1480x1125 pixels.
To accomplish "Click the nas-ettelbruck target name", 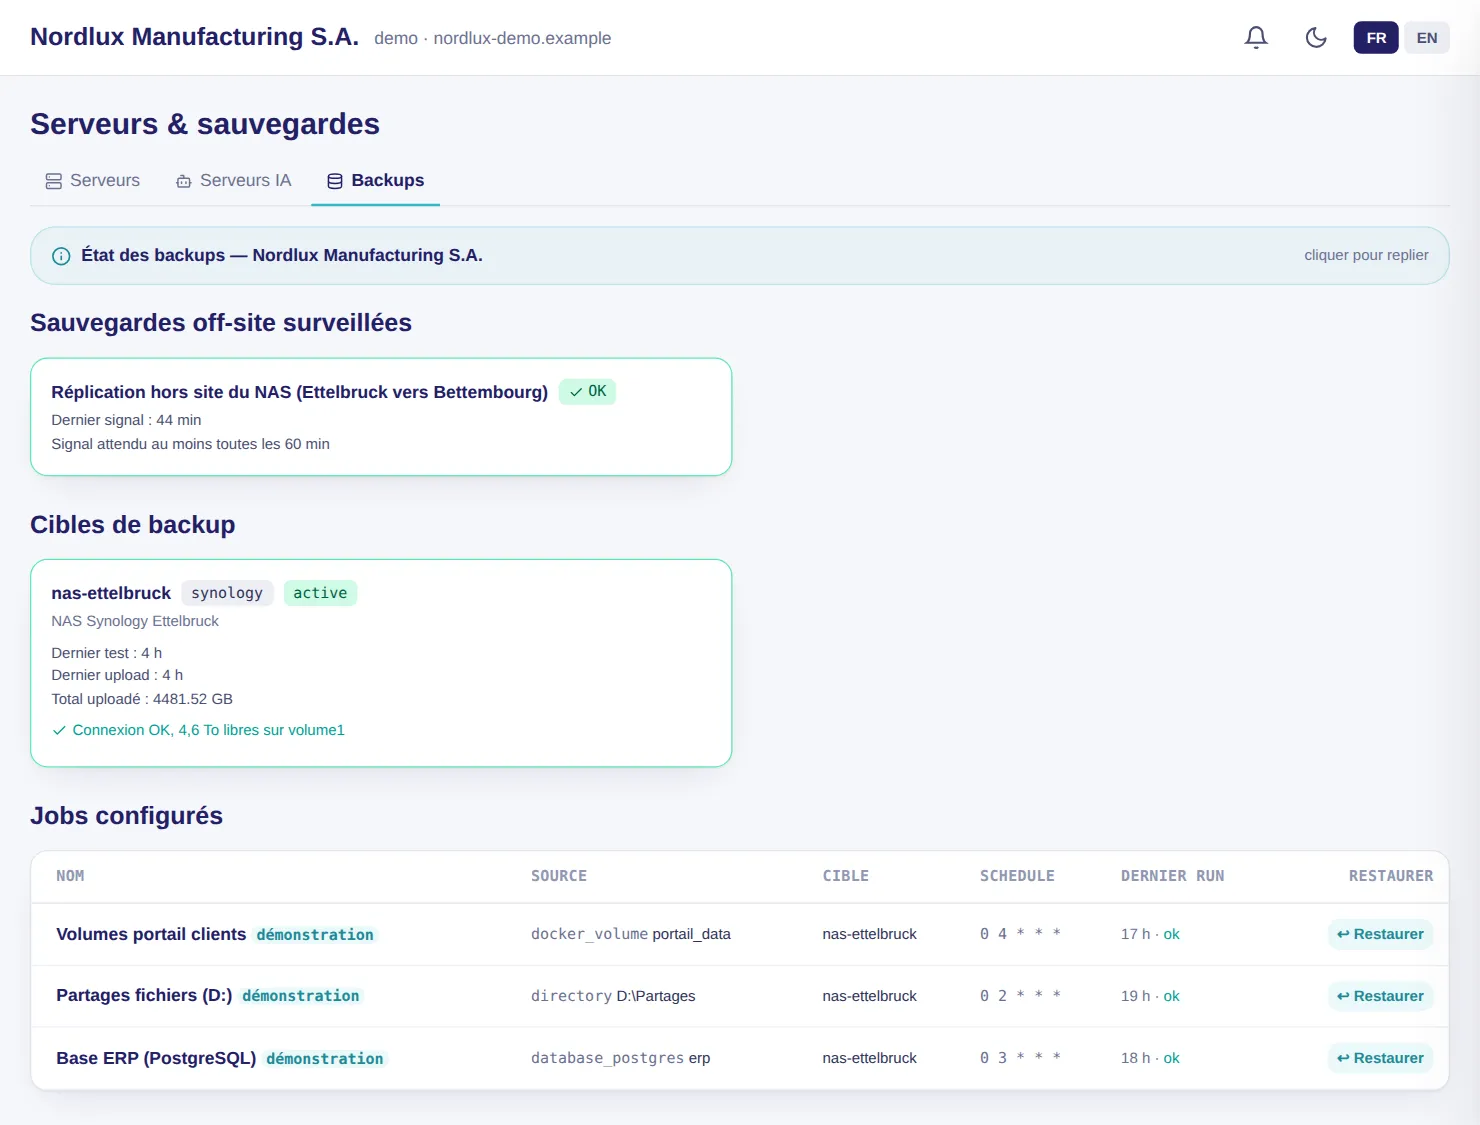I will [x=111, y=593].
